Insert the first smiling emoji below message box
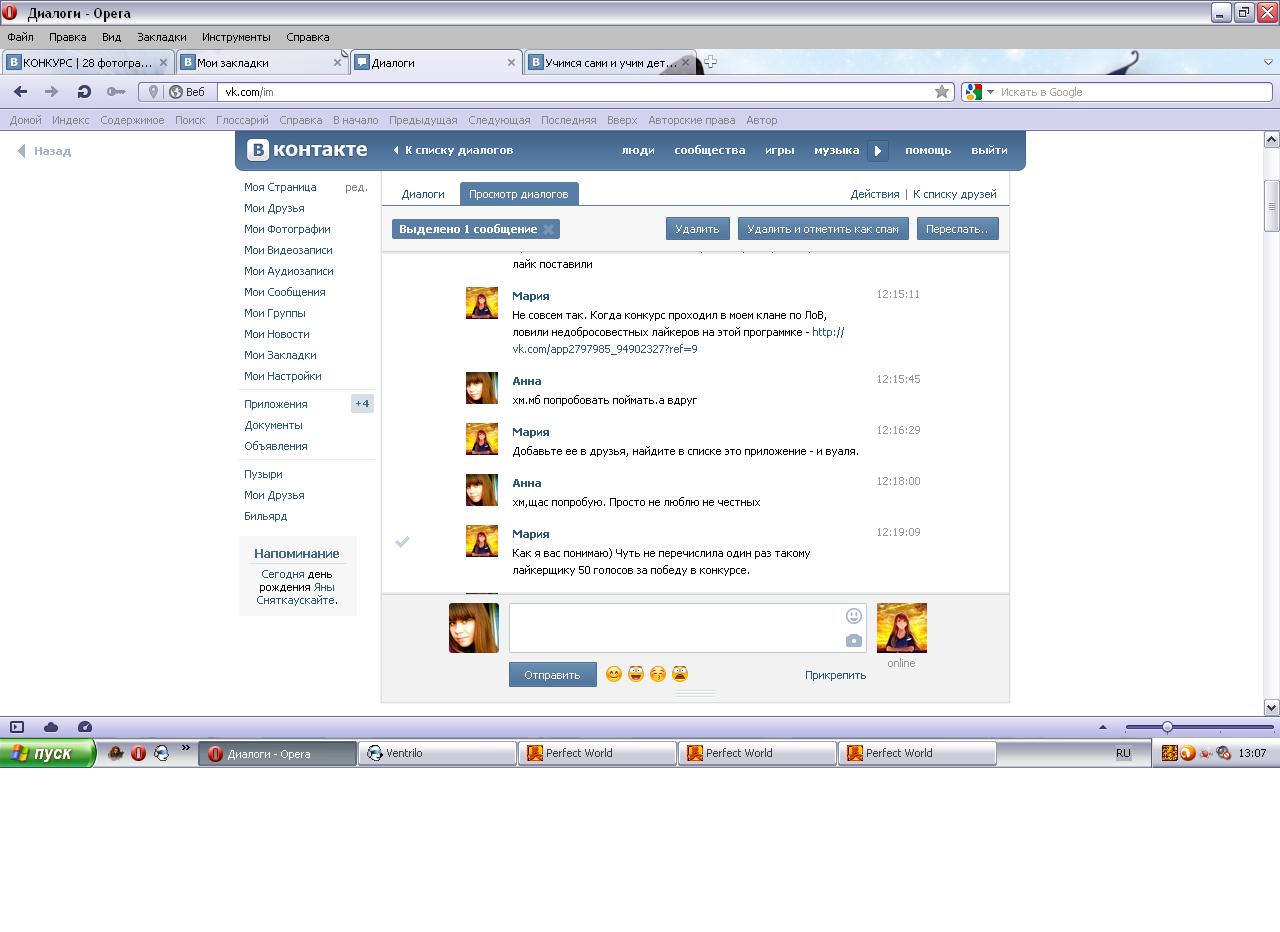 click(614, 674)
